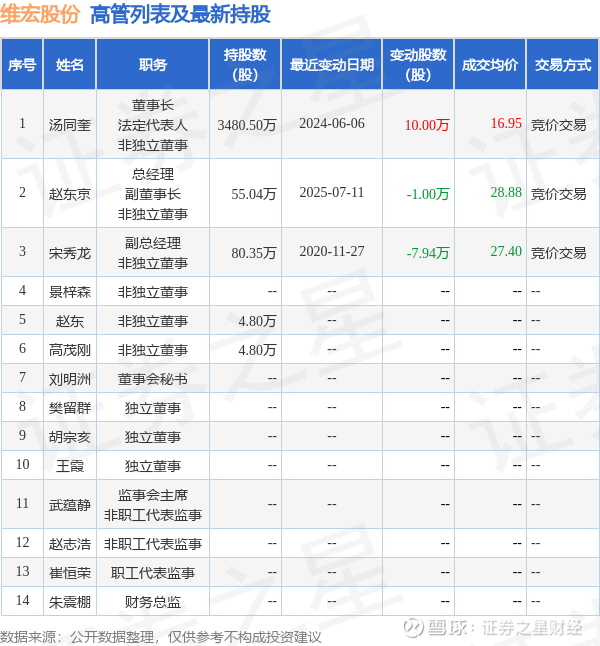600x646 pixels.
Task: Click the 雪球 logo icon
Action: pyautogui.click(x=413, y=628)
